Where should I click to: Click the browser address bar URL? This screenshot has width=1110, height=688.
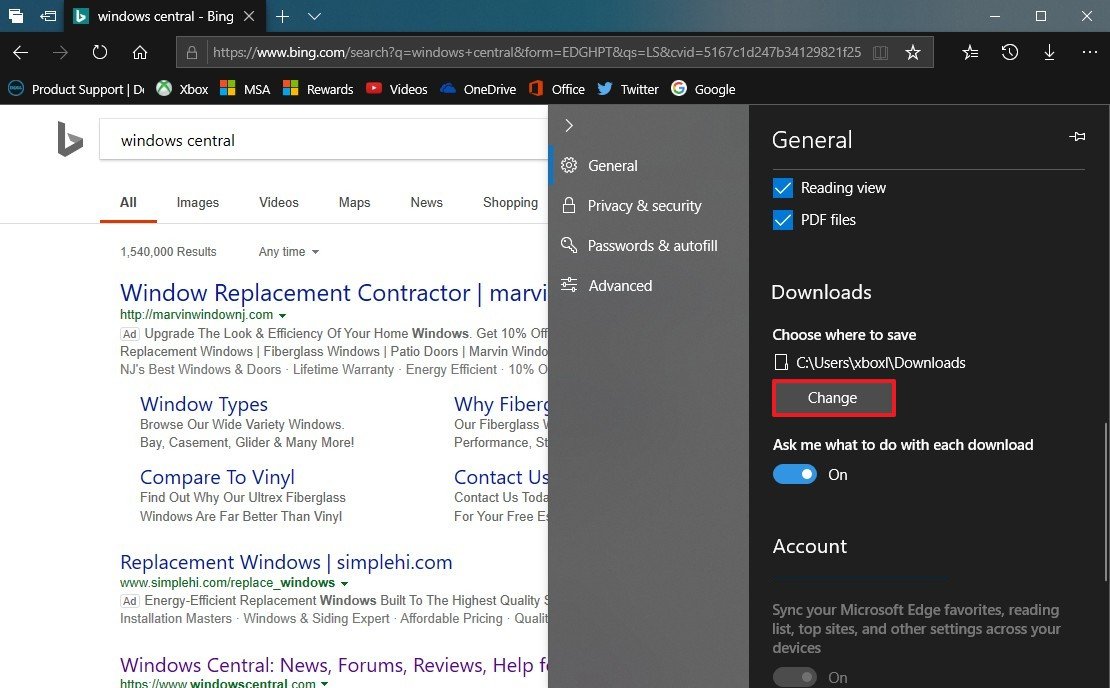537,52
